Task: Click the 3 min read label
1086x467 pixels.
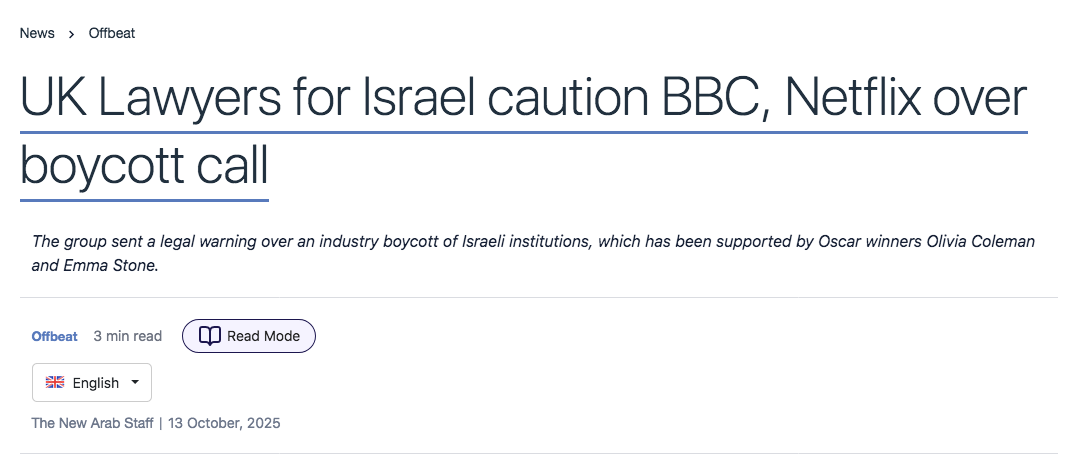Action: tap(128, 336)
